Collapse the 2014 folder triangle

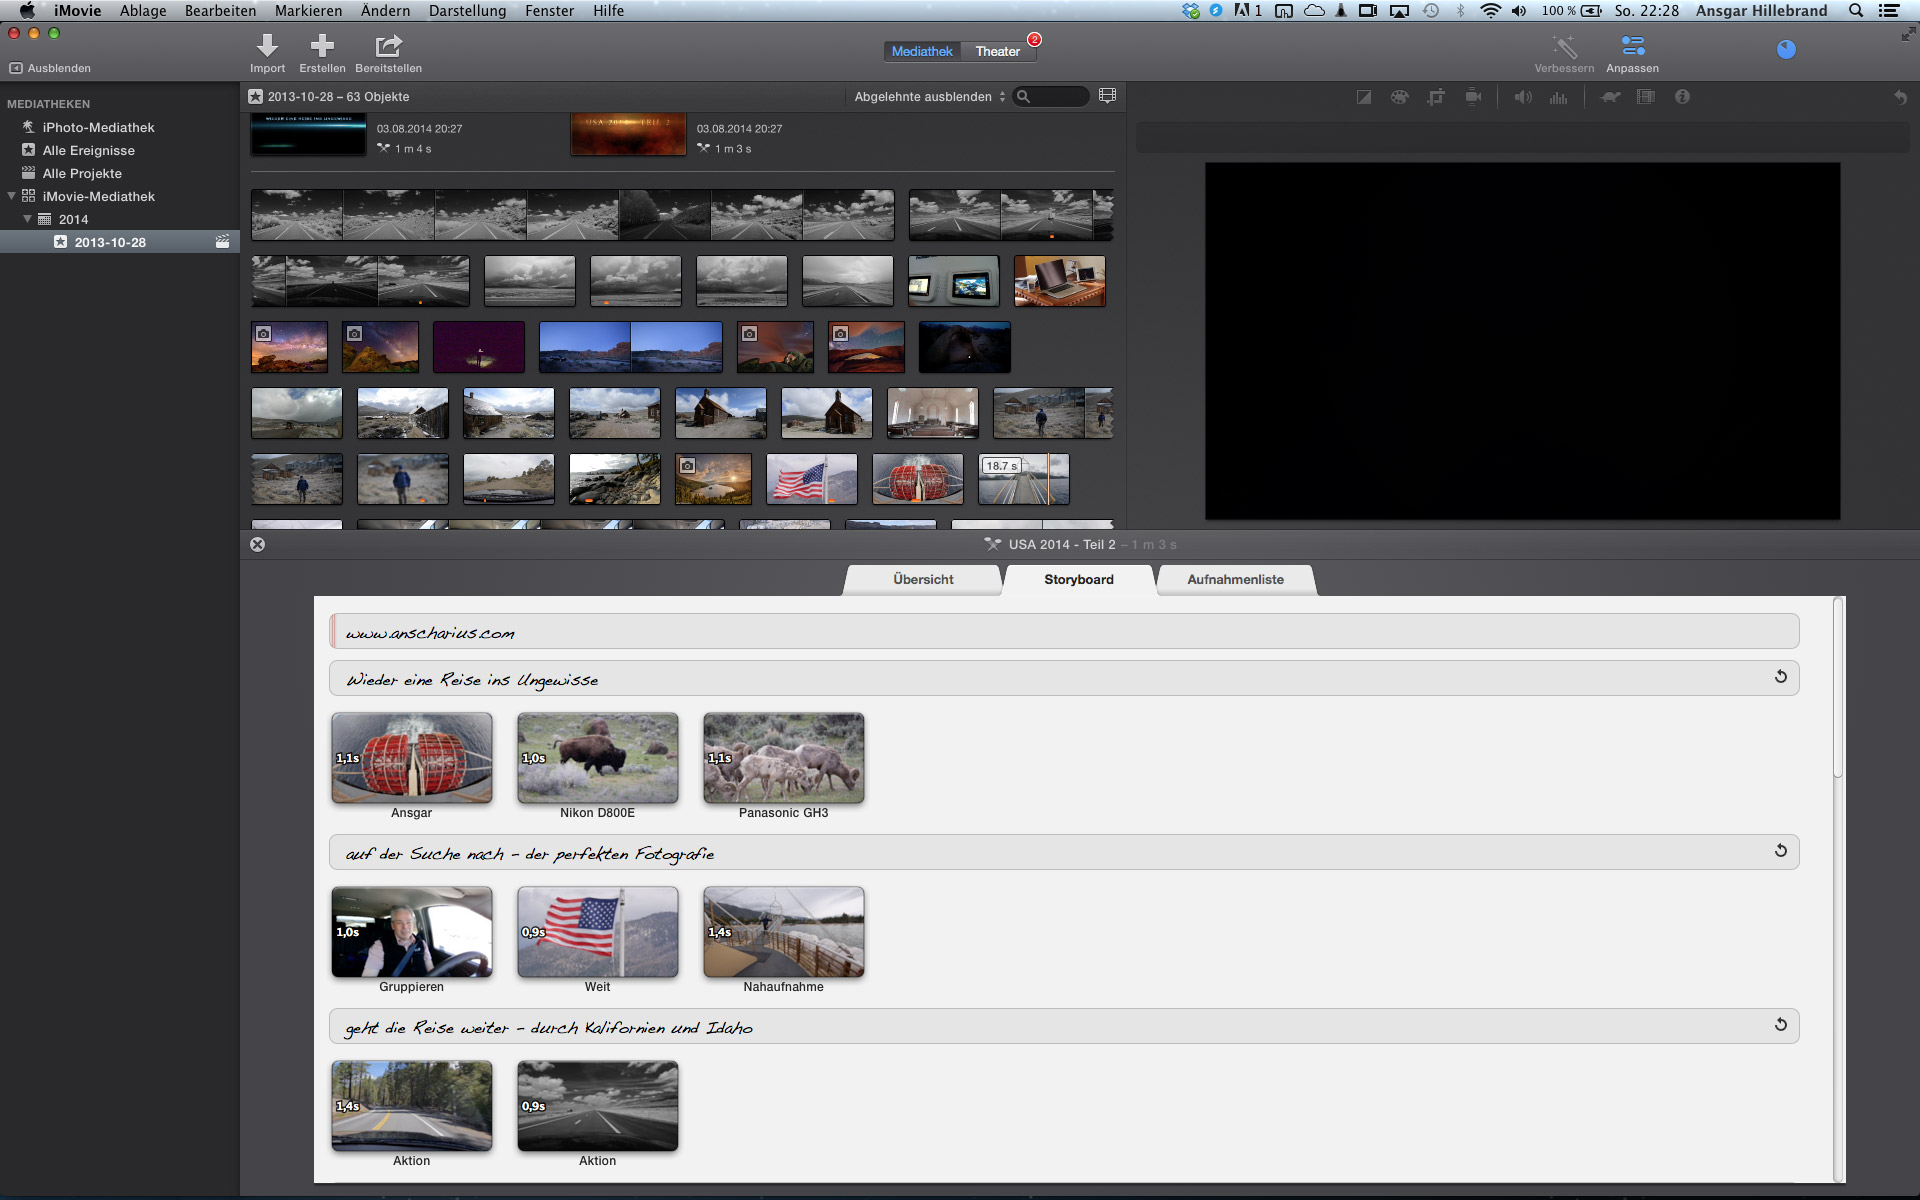(28, 219)
